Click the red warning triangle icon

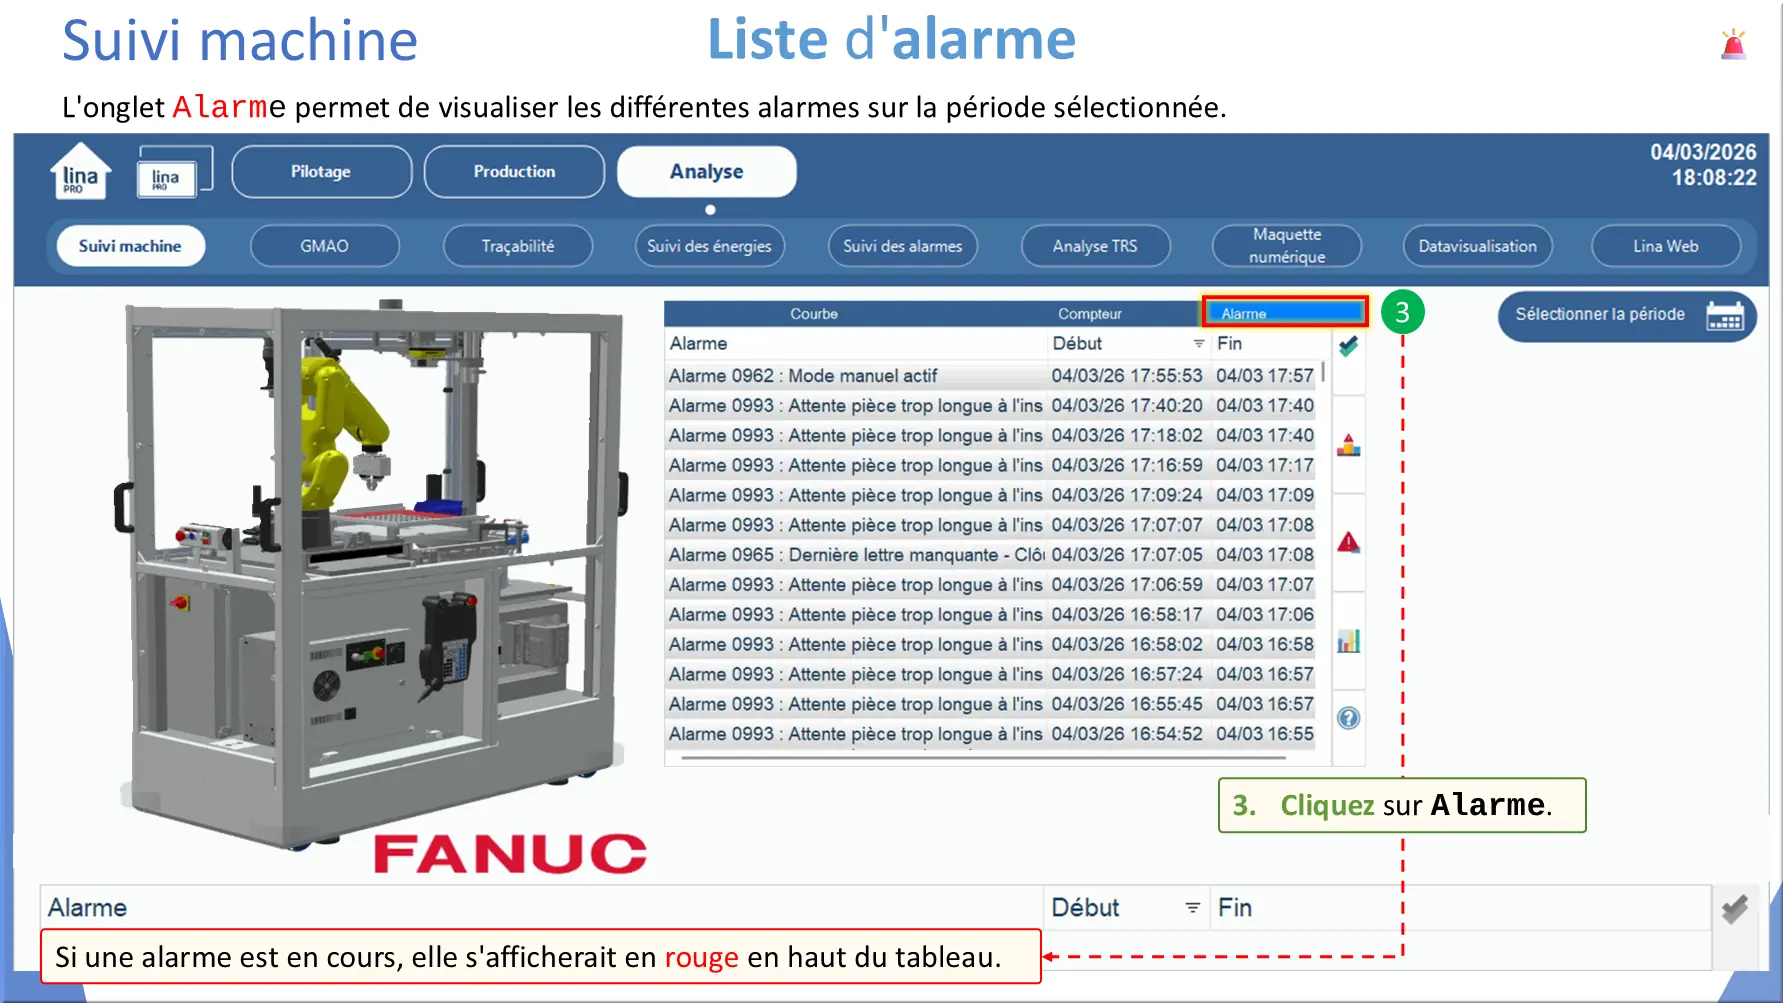1348,542
